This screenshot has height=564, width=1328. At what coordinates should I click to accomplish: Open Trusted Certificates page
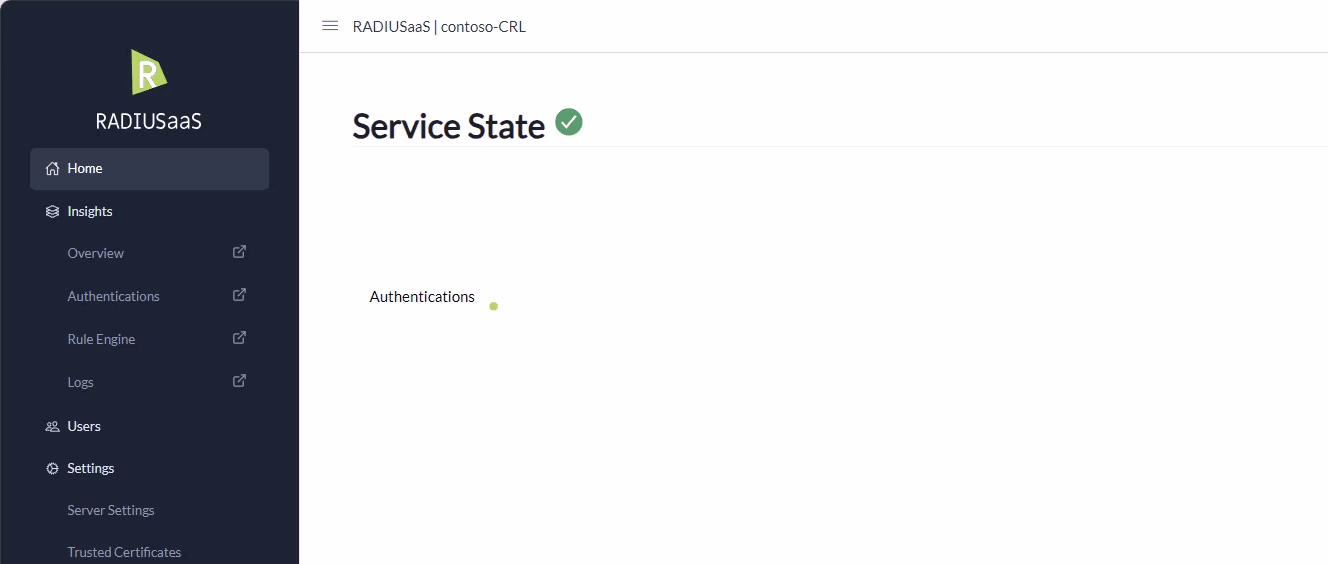(124, 552)
